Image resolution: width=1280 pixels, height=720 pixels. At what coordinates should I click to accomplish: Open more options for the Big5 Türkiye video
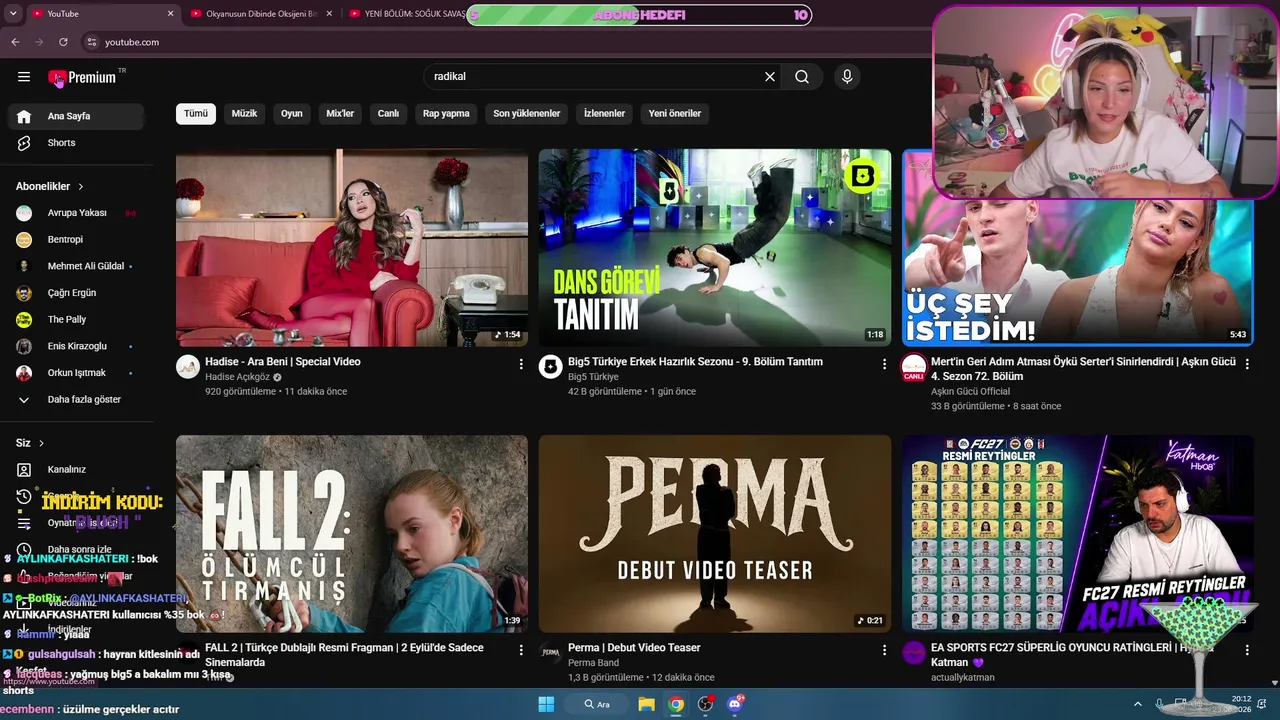click(x=884, y=364)
